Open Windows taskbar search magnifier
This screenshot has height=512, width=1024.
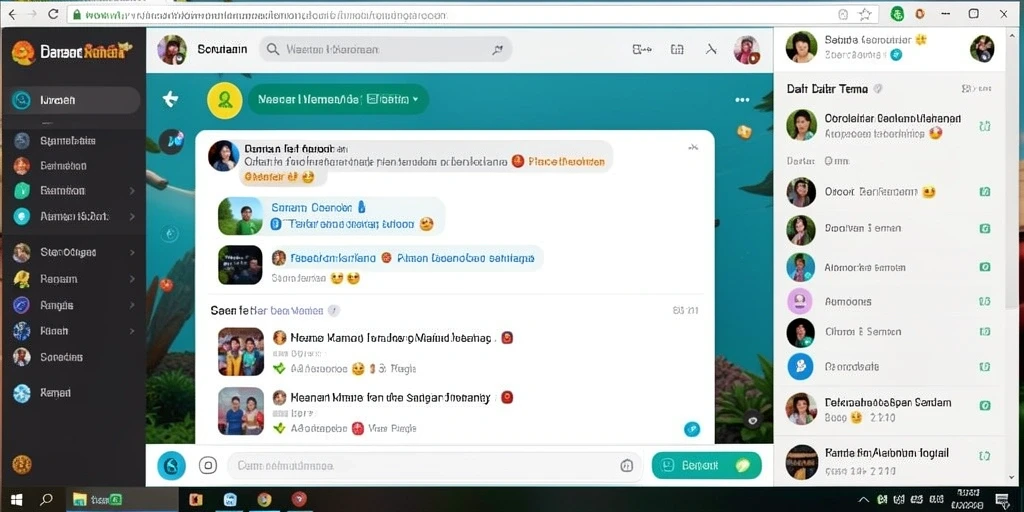point(46,500)
